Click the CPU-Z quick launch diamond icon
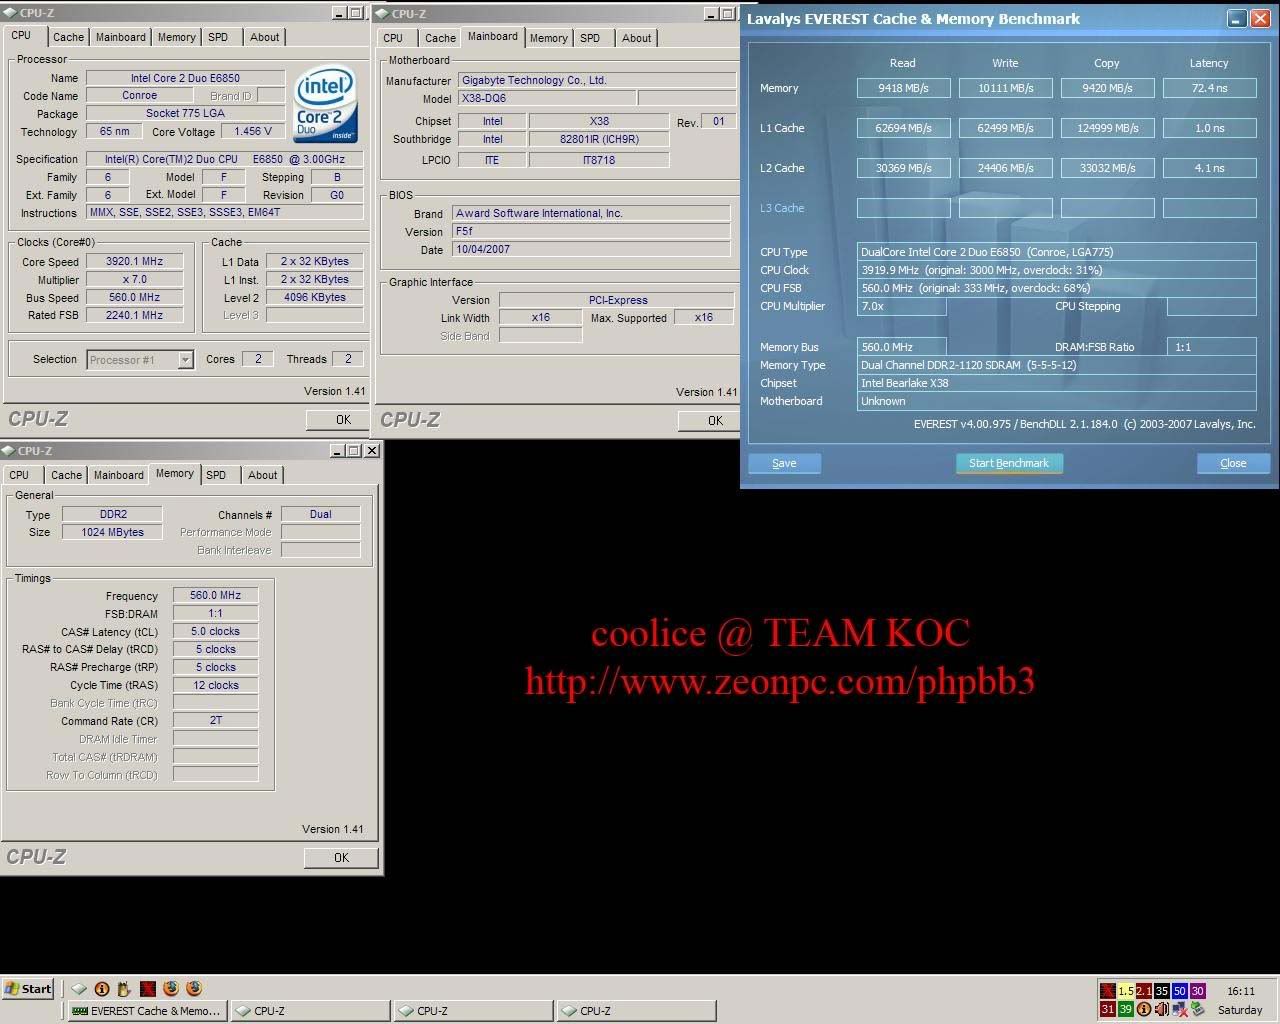Viewport: 1280px width, 1024px height. [x=79, y=989]
